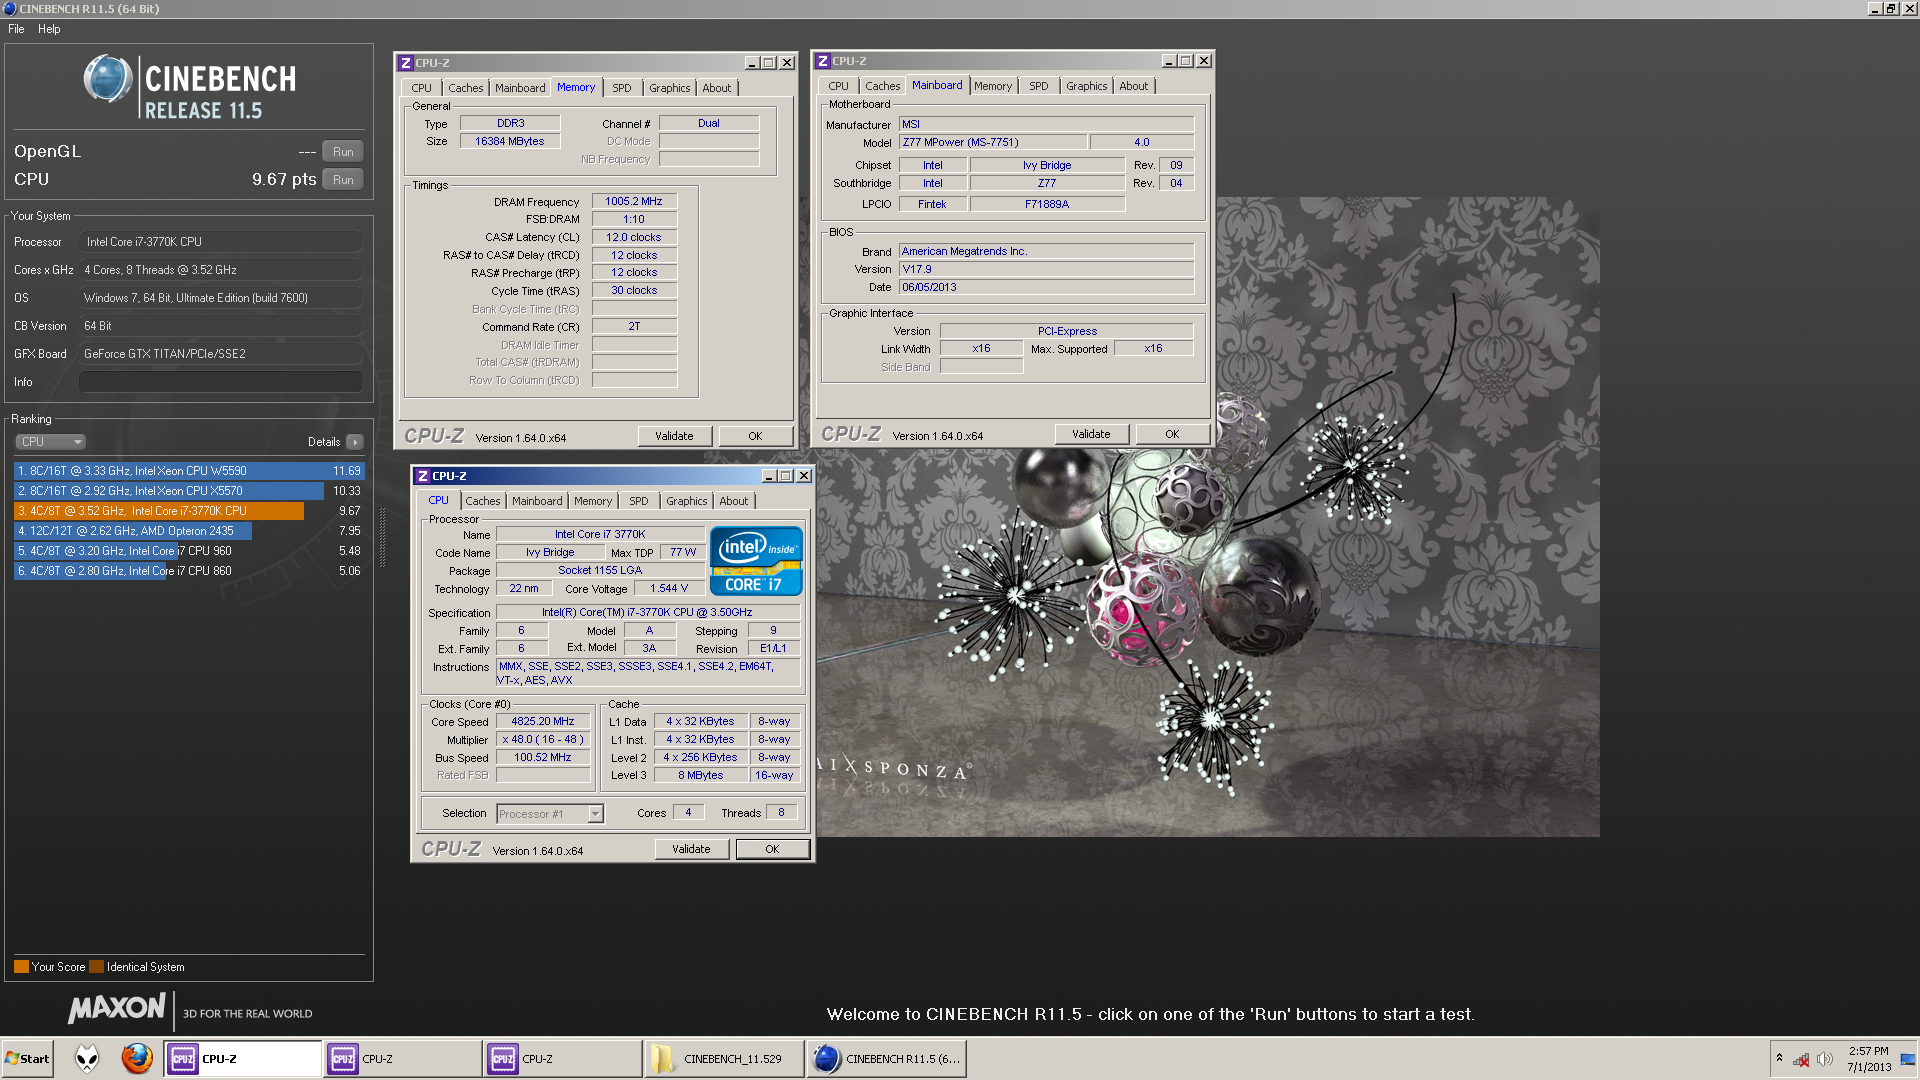Click OK in the processor CPU-Z window
The width and height of the screenshot is (1920, 1080).
[772, 849]
